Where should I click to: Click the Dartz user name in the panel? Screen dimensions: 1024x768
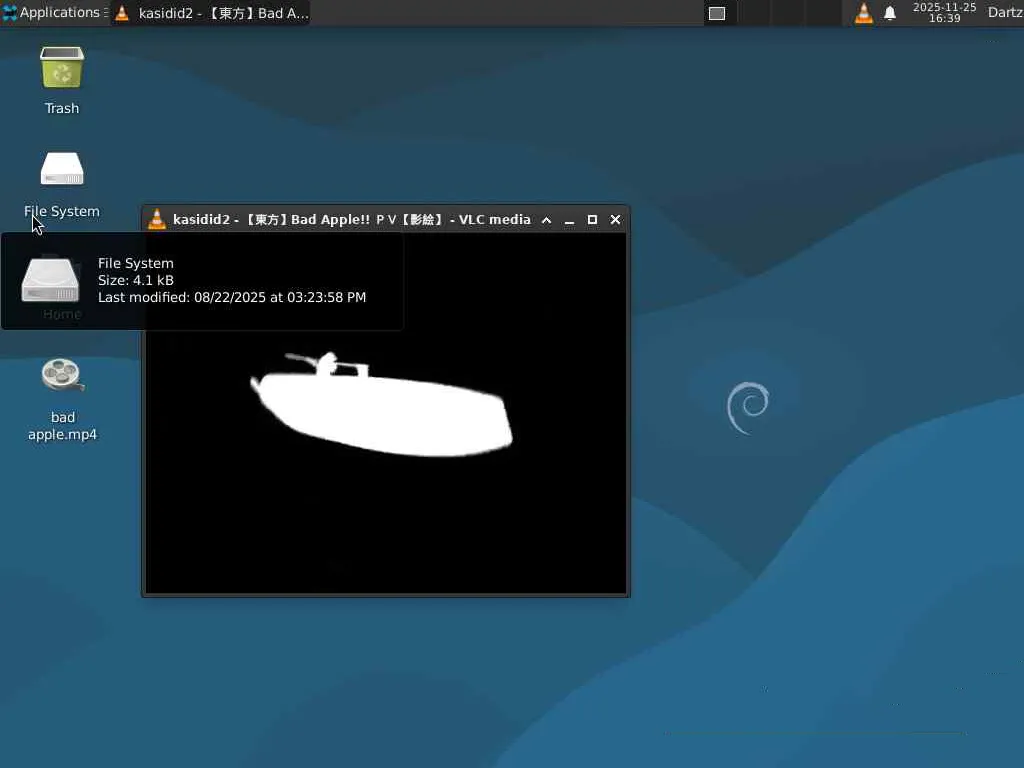pos(1005,12)
